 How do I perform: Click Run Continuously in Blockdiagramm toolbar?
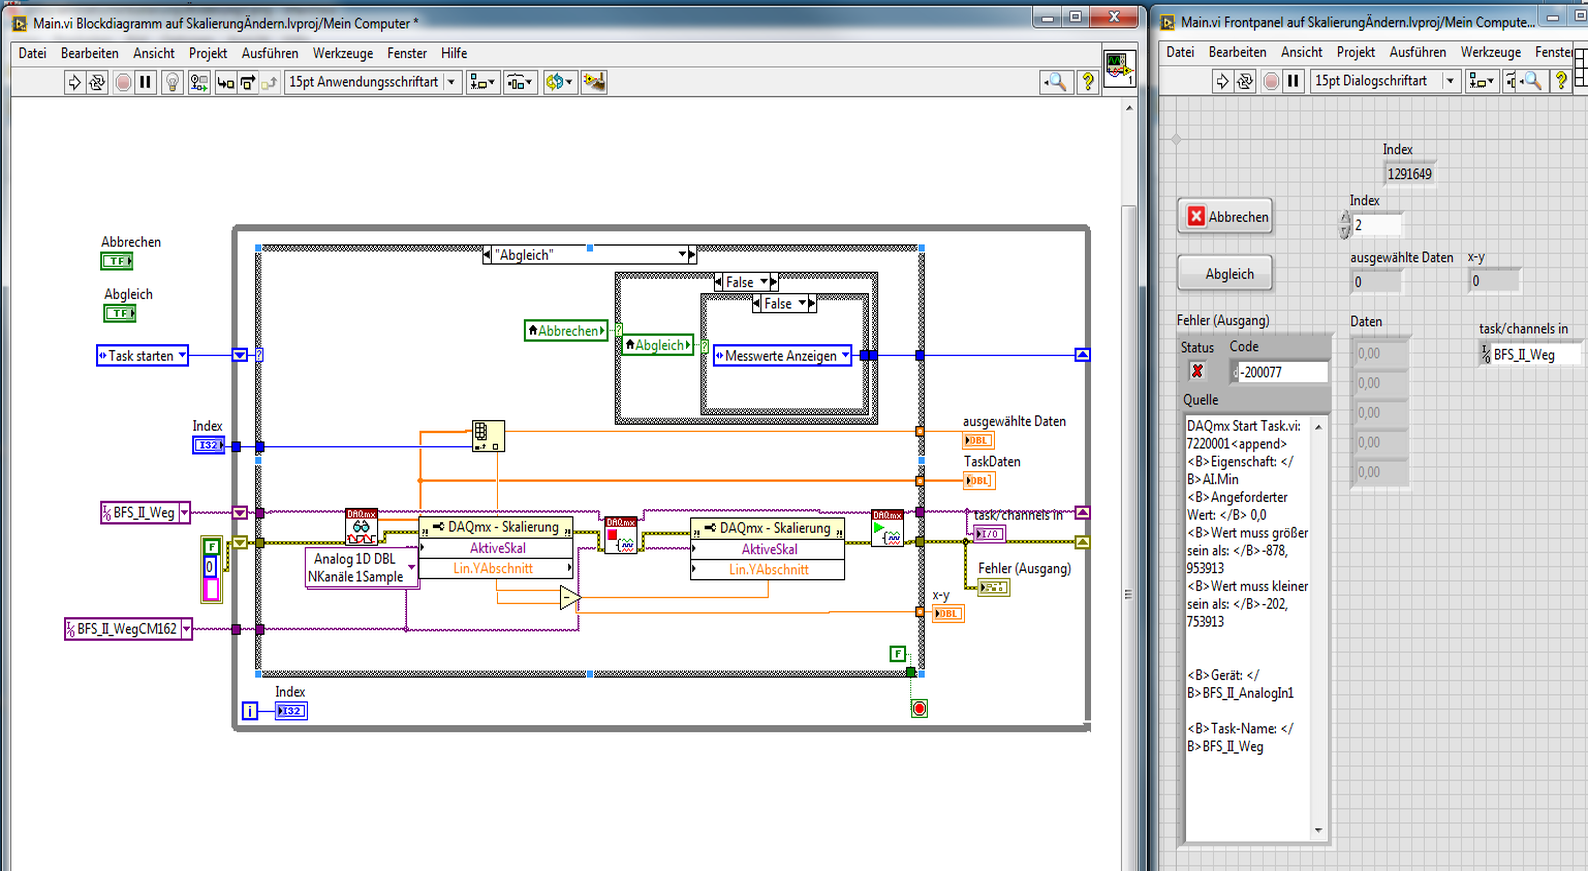point(97,82)
